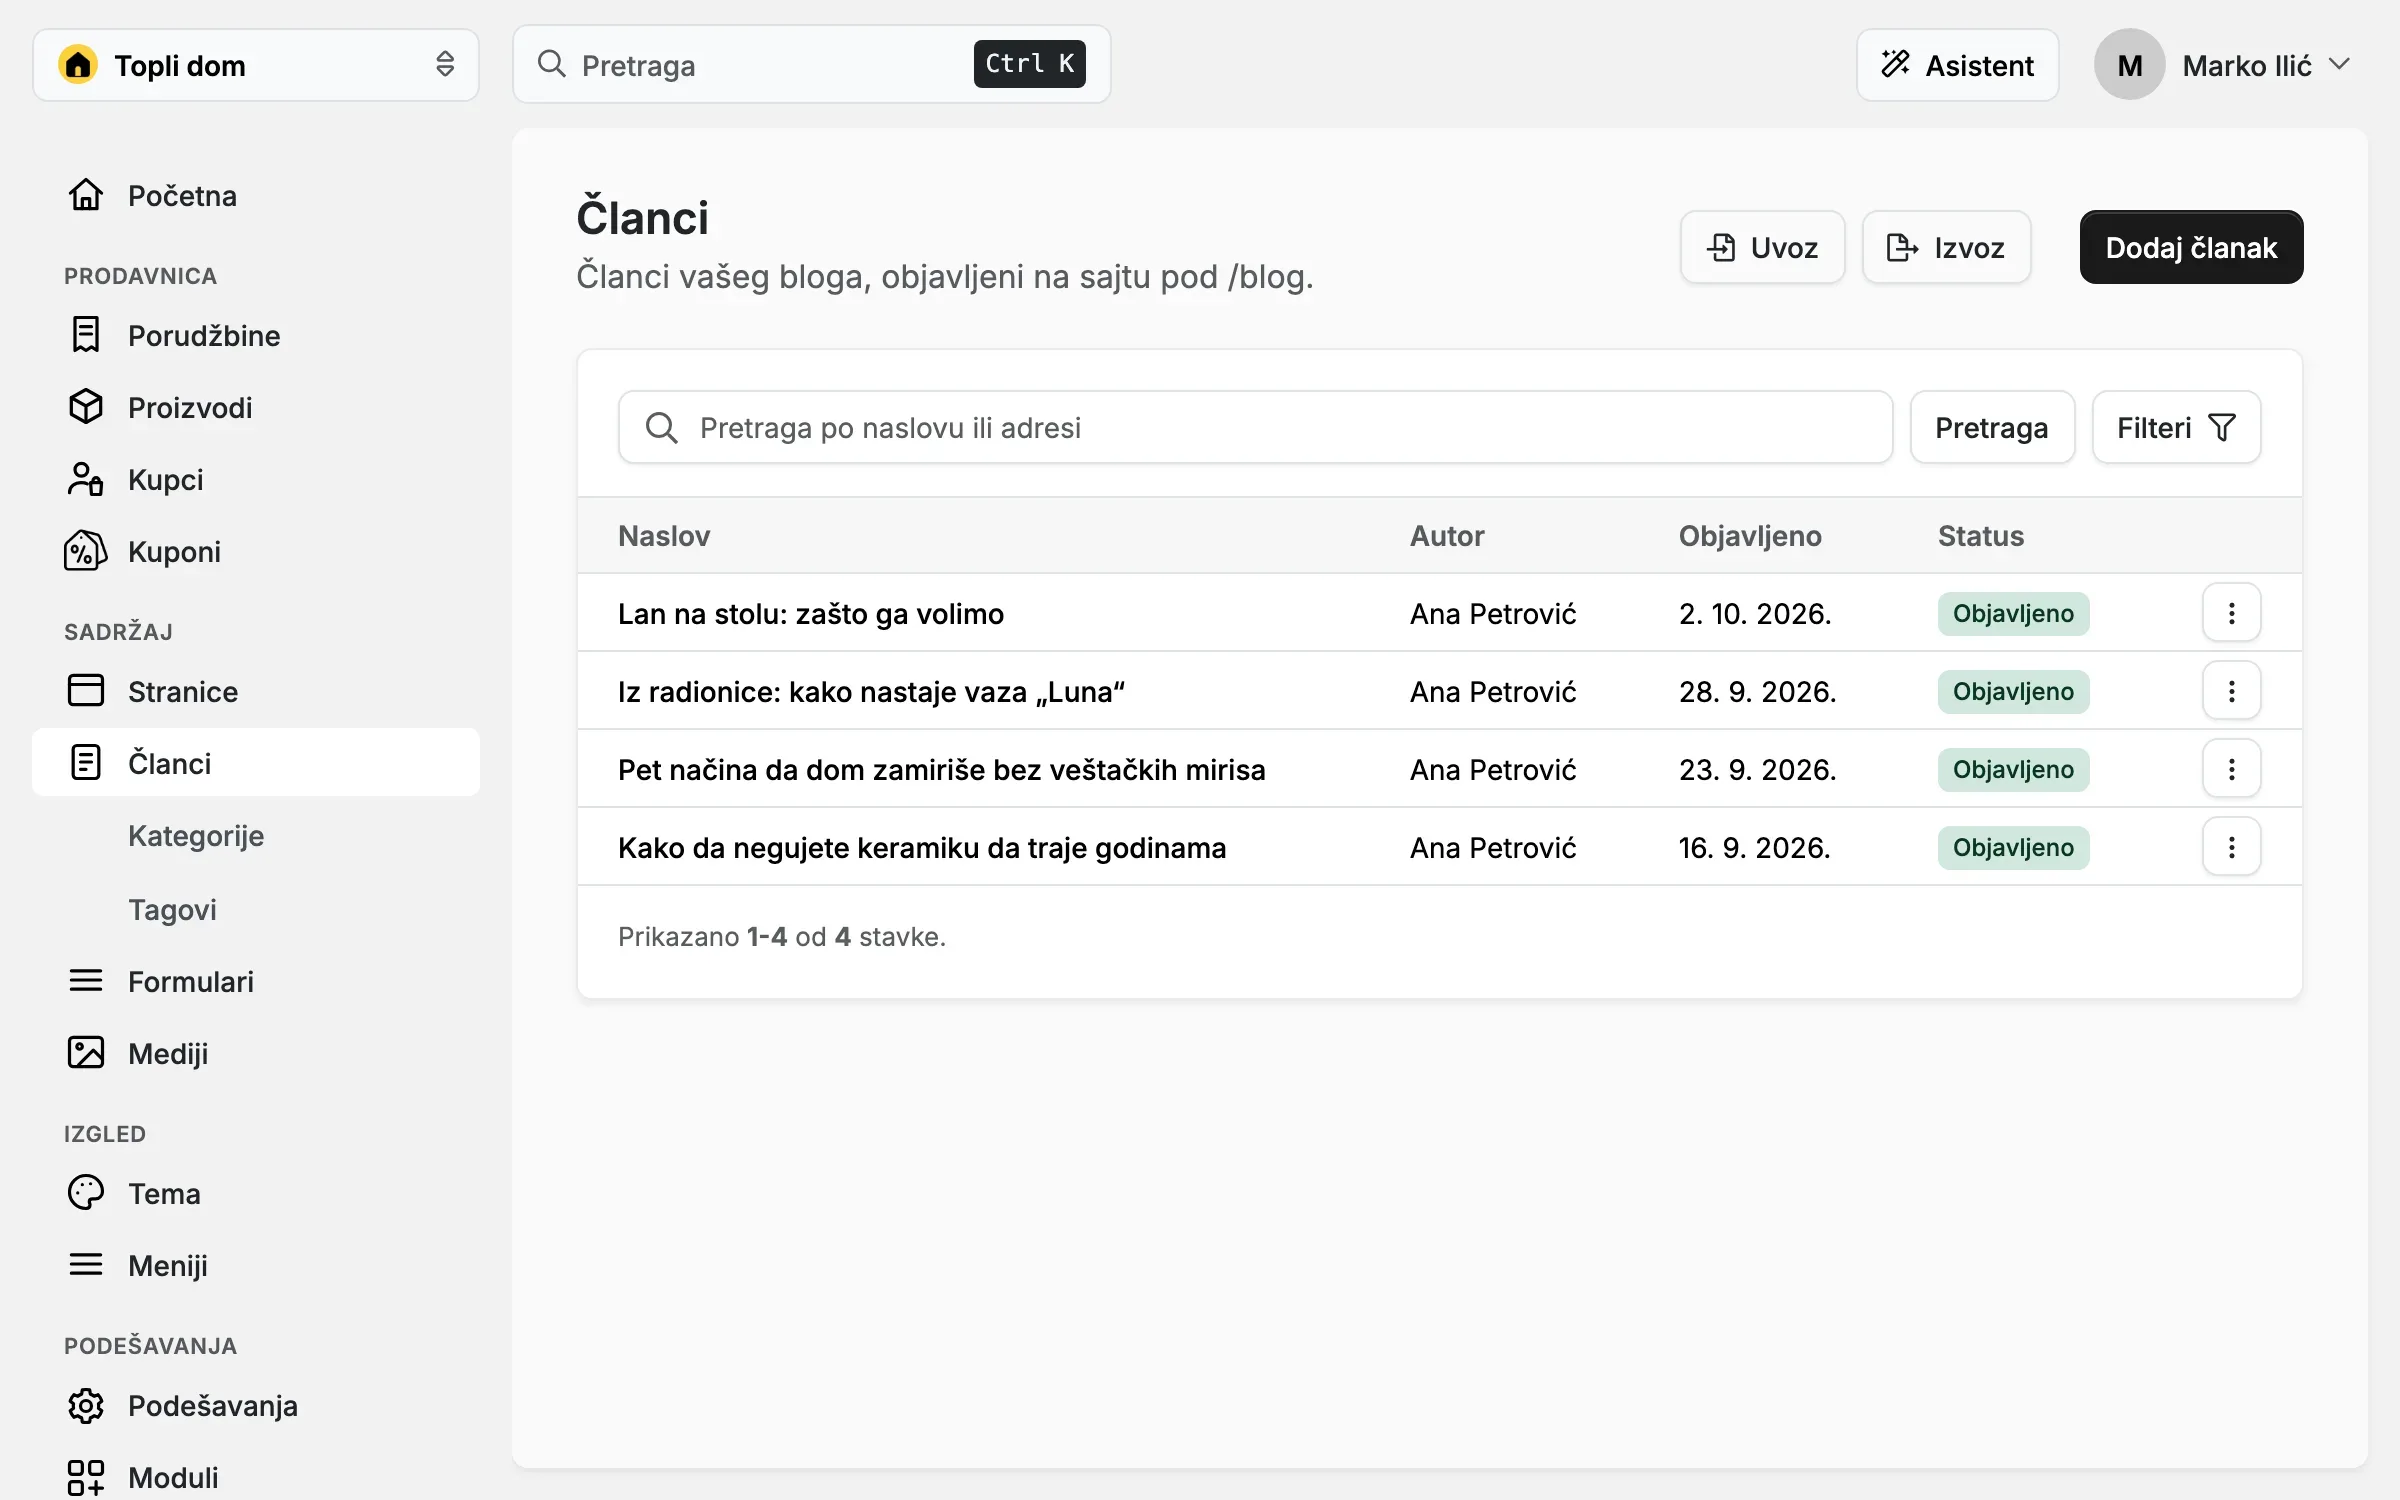Viewport: 2400px width, 1500px height.
Task: Open actions menu for Pet načina row
Action: 2231,769
